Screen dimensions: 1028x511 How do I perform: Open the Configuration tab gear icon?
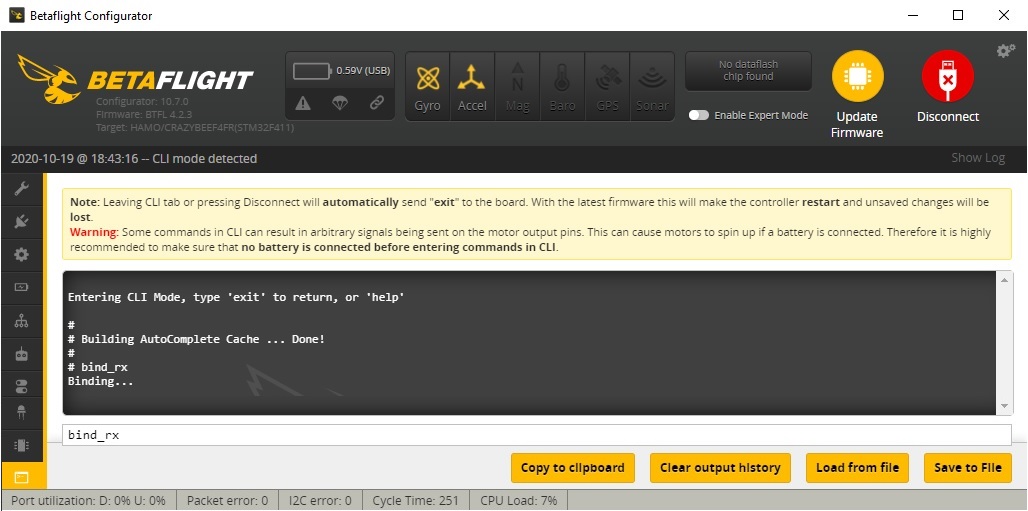click(22, 255)
